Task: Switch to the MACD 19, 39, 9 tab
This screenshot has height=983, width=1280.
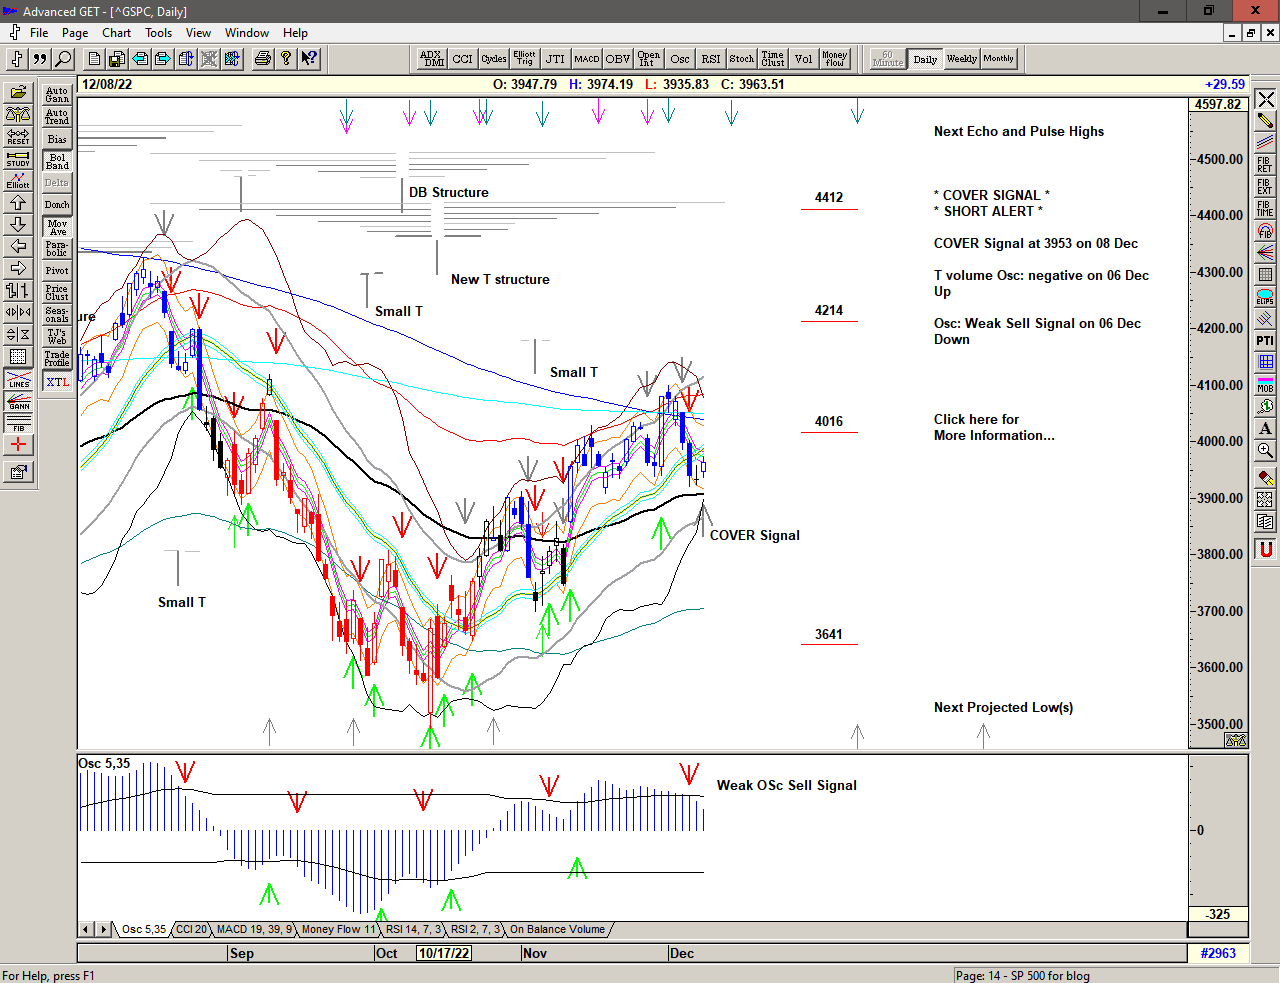Action: point(254,929)
